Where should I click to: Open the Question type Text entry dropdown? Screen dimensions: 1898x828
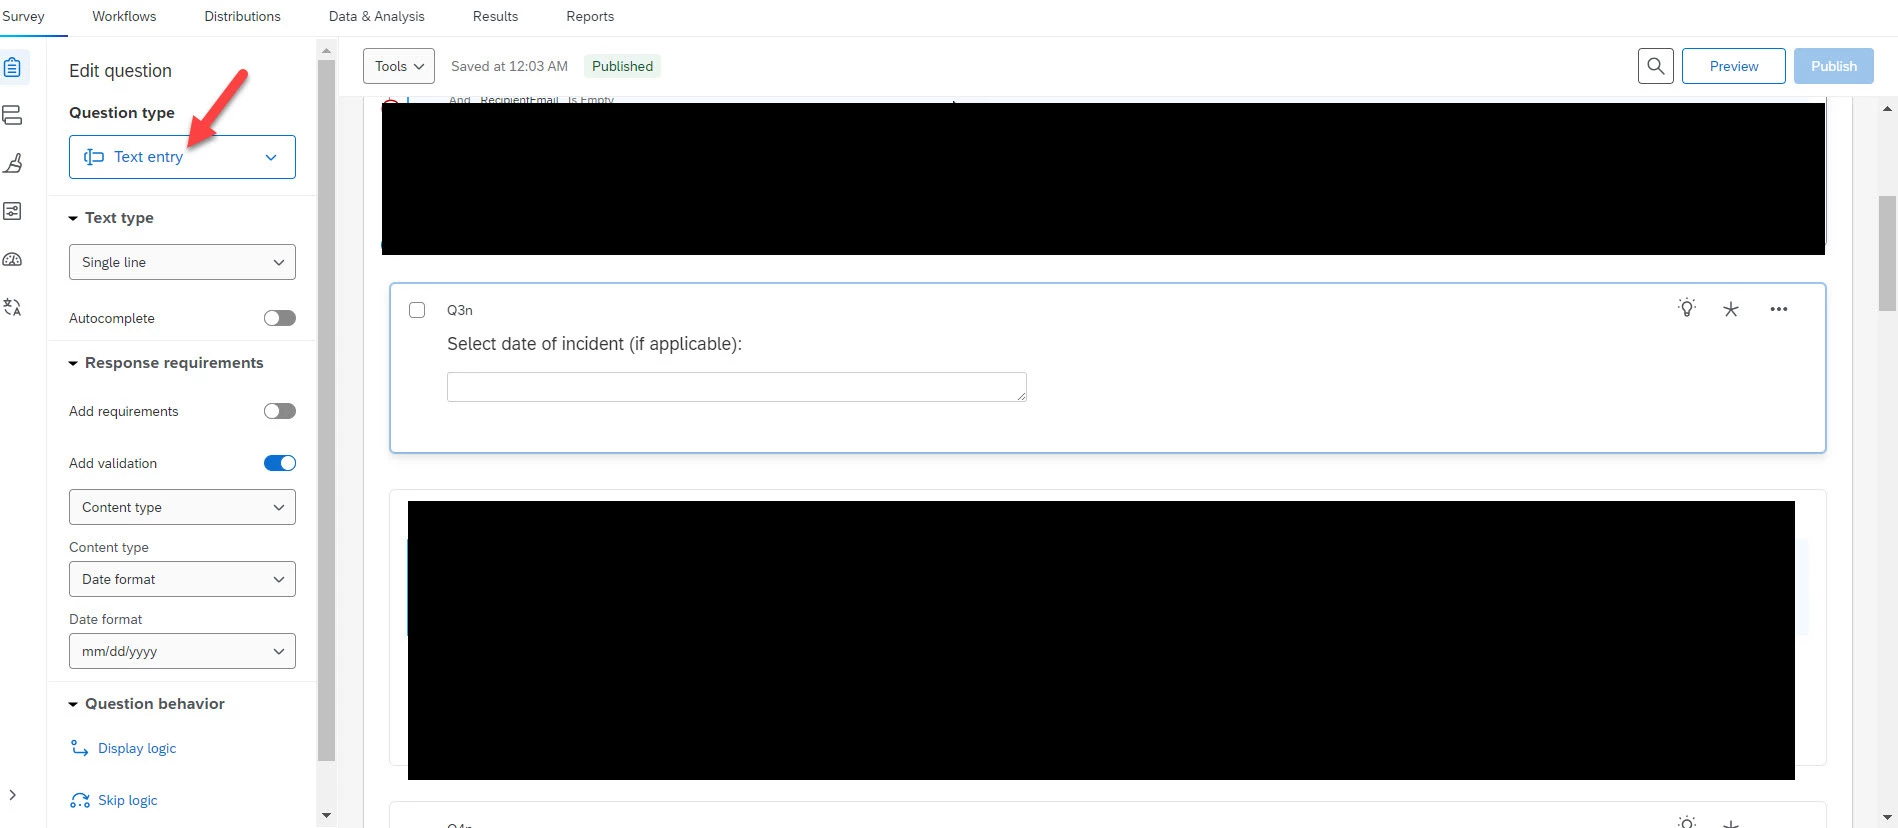pos(182,157)
